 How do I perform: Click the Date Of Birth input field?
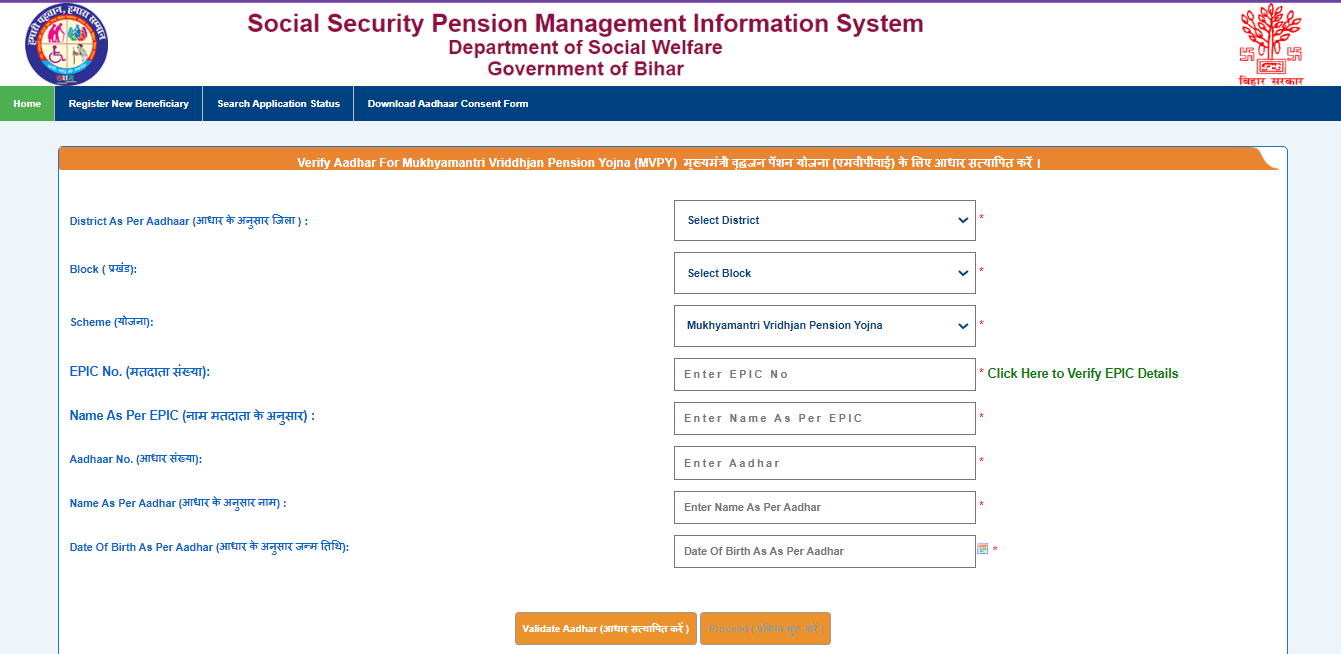pyautogui.click(x=824, y=551)
